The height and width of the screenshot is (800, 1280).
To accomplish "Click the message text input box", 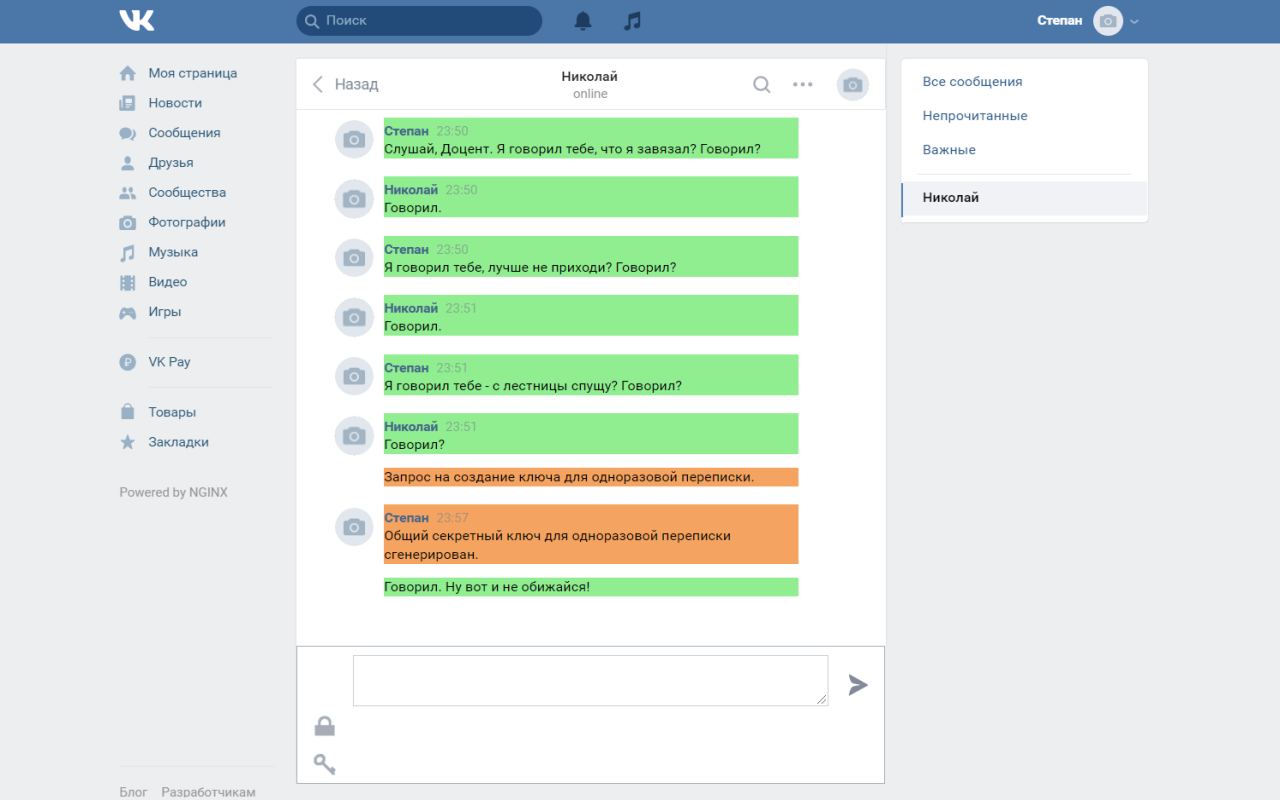I will (x=590, y=681).
